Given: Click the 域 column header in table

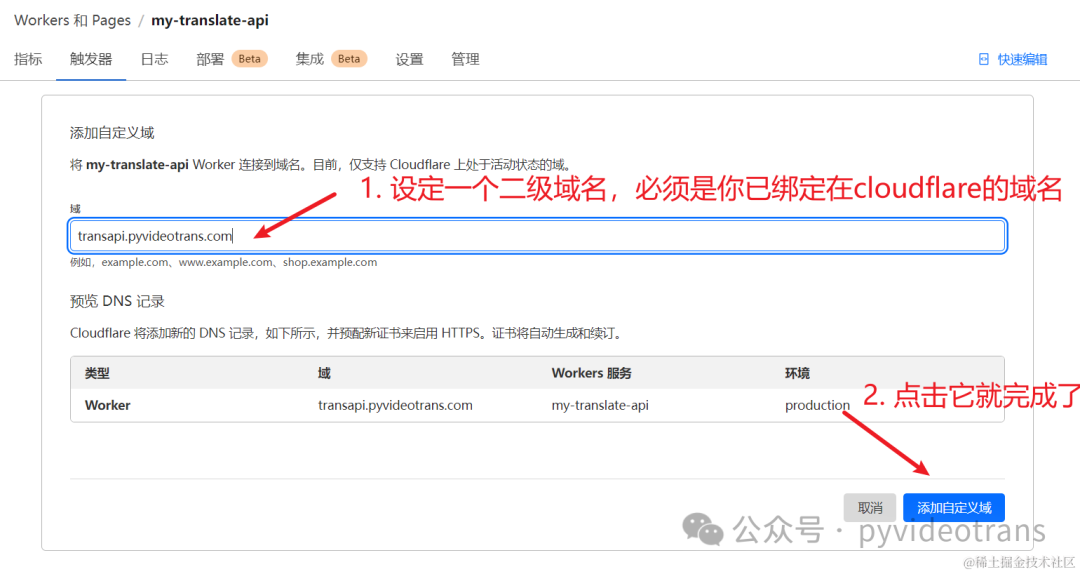Looking at the screenshot, I should click(x=324, y=373).
